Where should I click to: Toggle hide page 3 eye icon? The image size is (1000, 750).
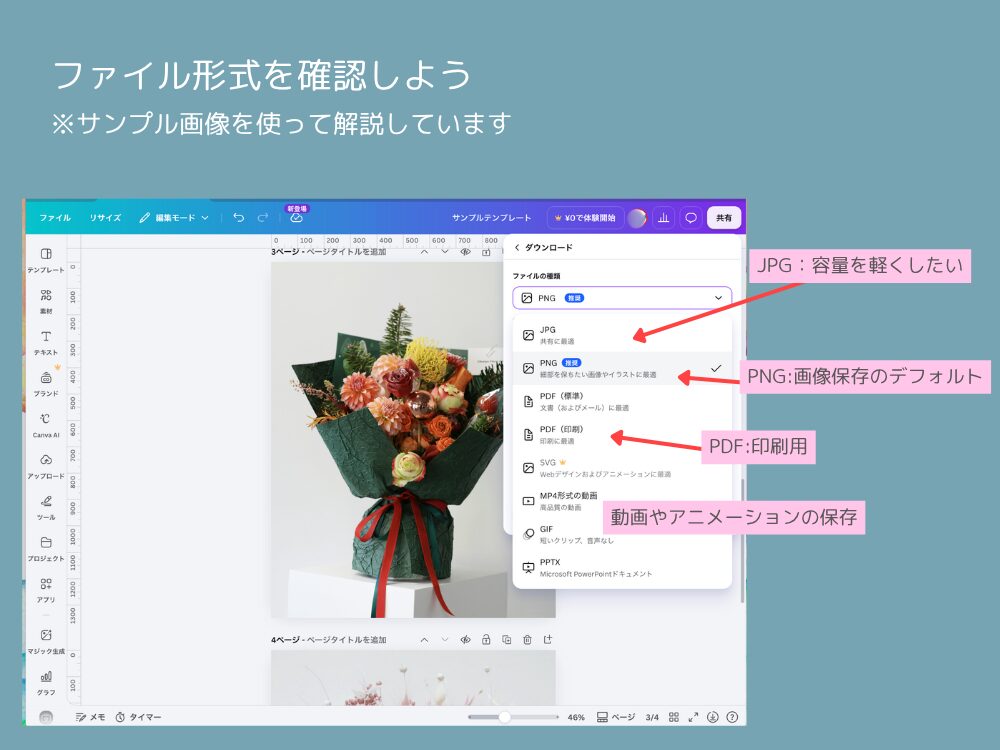pyautogui.click(x=466, y=252)
